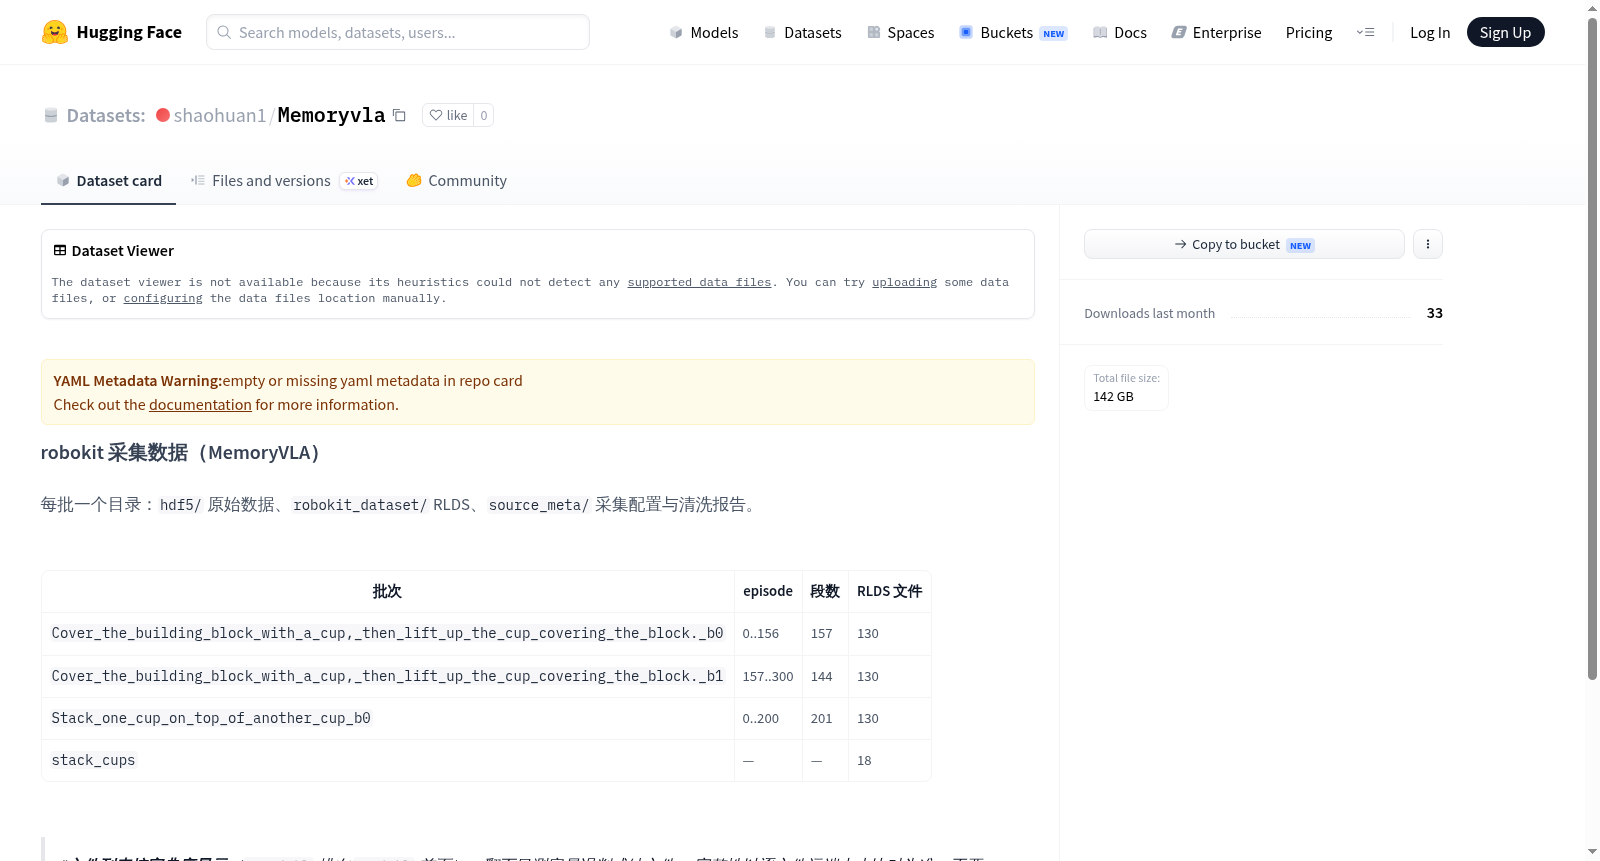Image resolution: width=1600 pixels, height=861 pixels.
Task: Click the xet badge
Action: click(359, 181)
